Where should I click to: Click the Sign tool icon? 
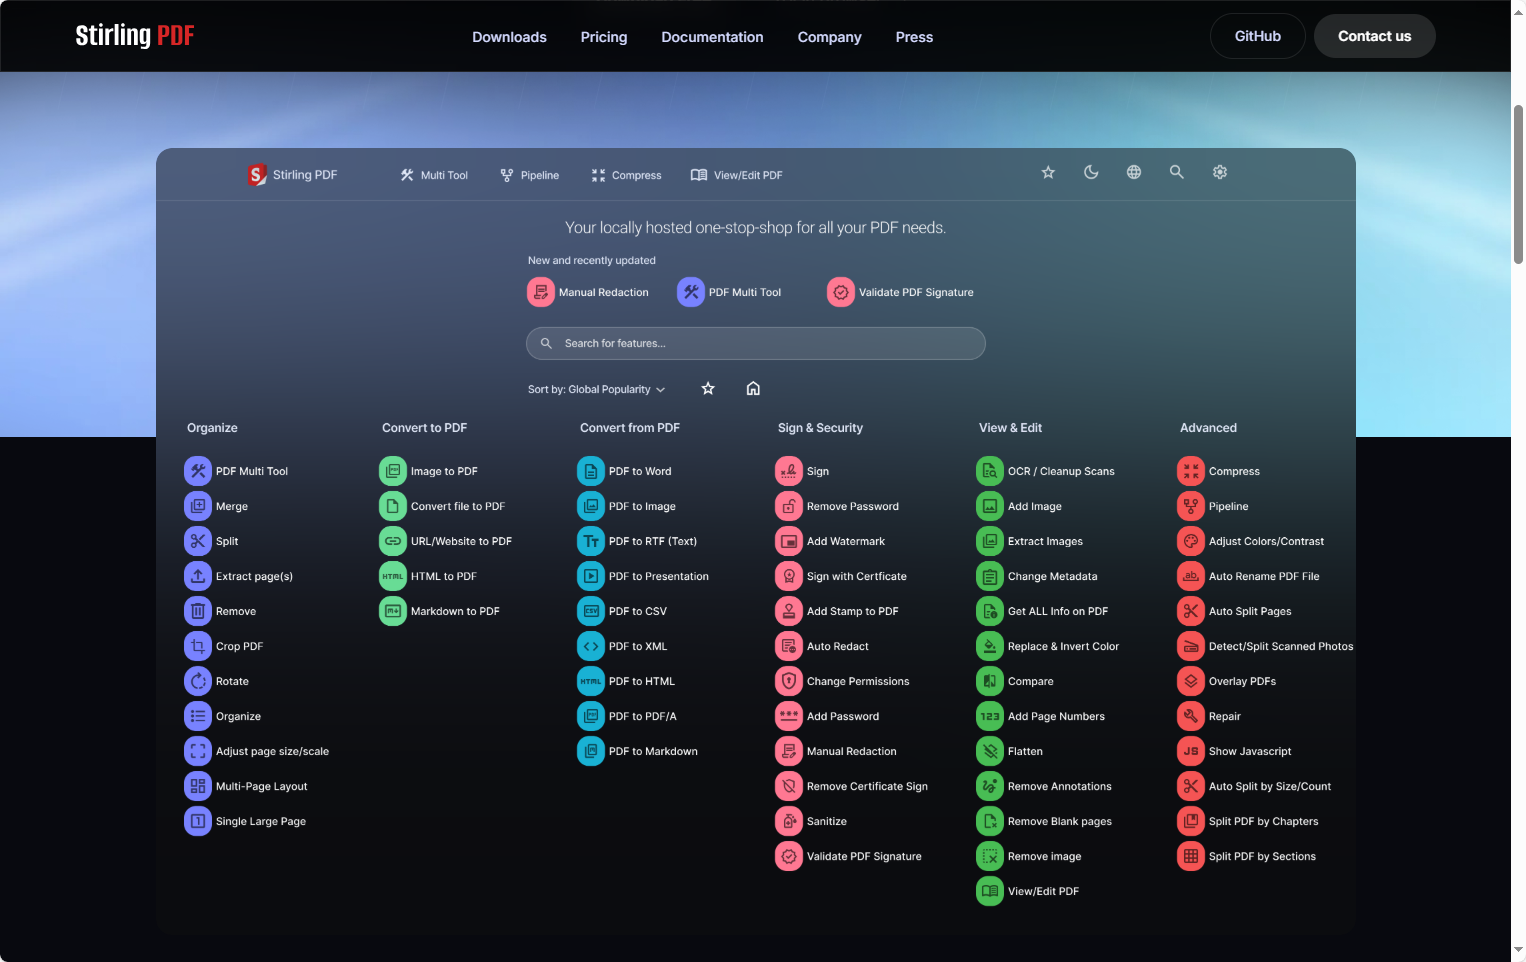[x=789, y=471]
